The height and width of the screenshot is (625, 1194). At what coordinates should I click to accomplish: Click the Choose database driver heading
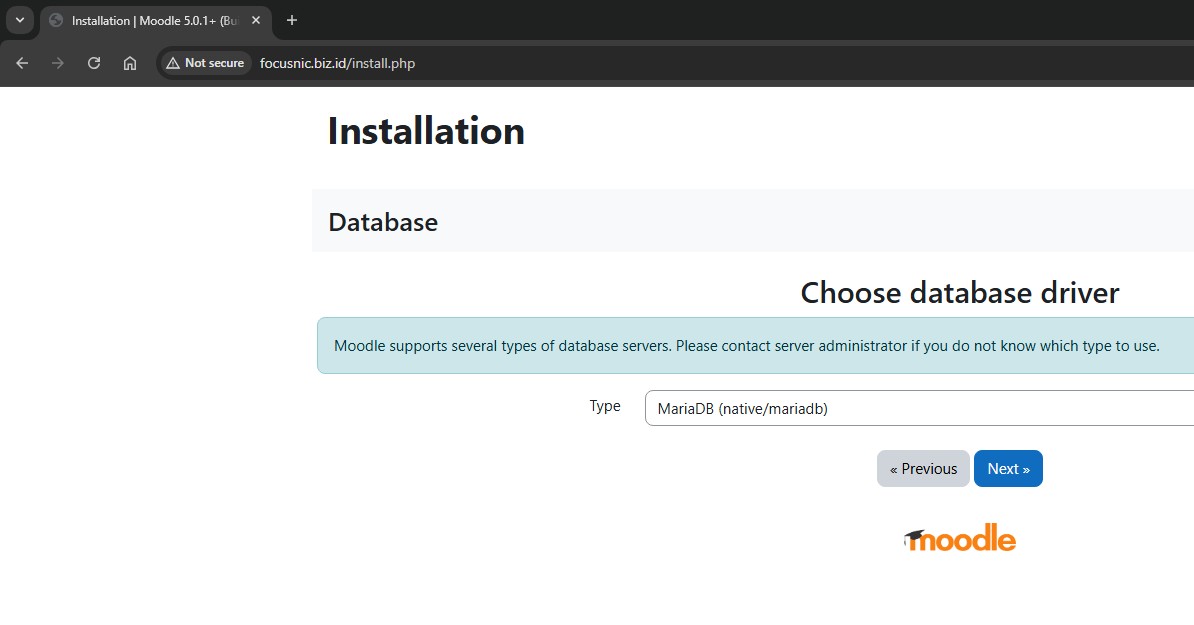(x=959, y=293)
